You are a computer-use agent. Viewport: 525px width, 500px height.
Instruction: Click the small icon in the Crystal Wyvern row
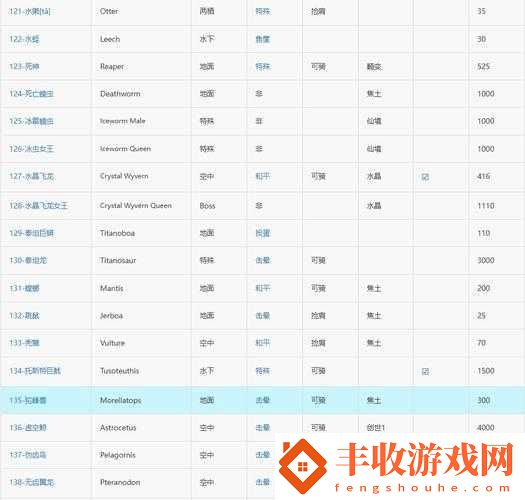coord(425,176)
